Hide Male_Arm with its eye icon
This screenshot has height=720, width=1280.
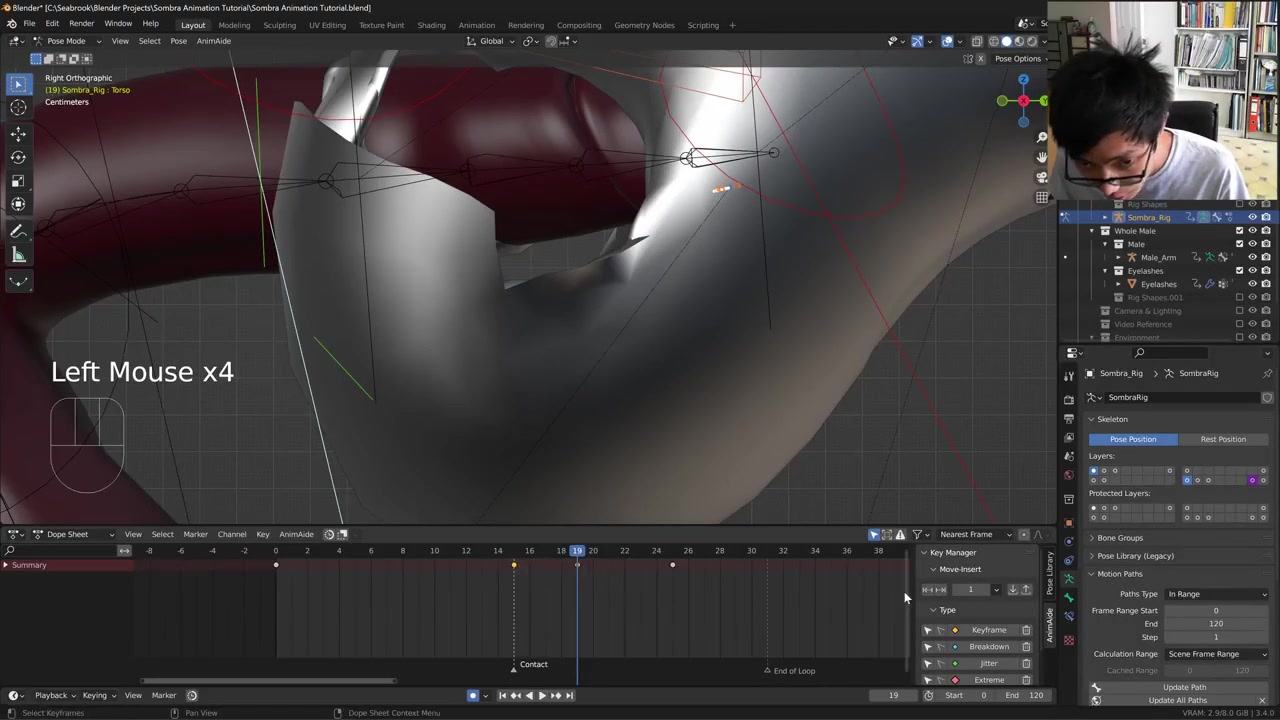1252,257
